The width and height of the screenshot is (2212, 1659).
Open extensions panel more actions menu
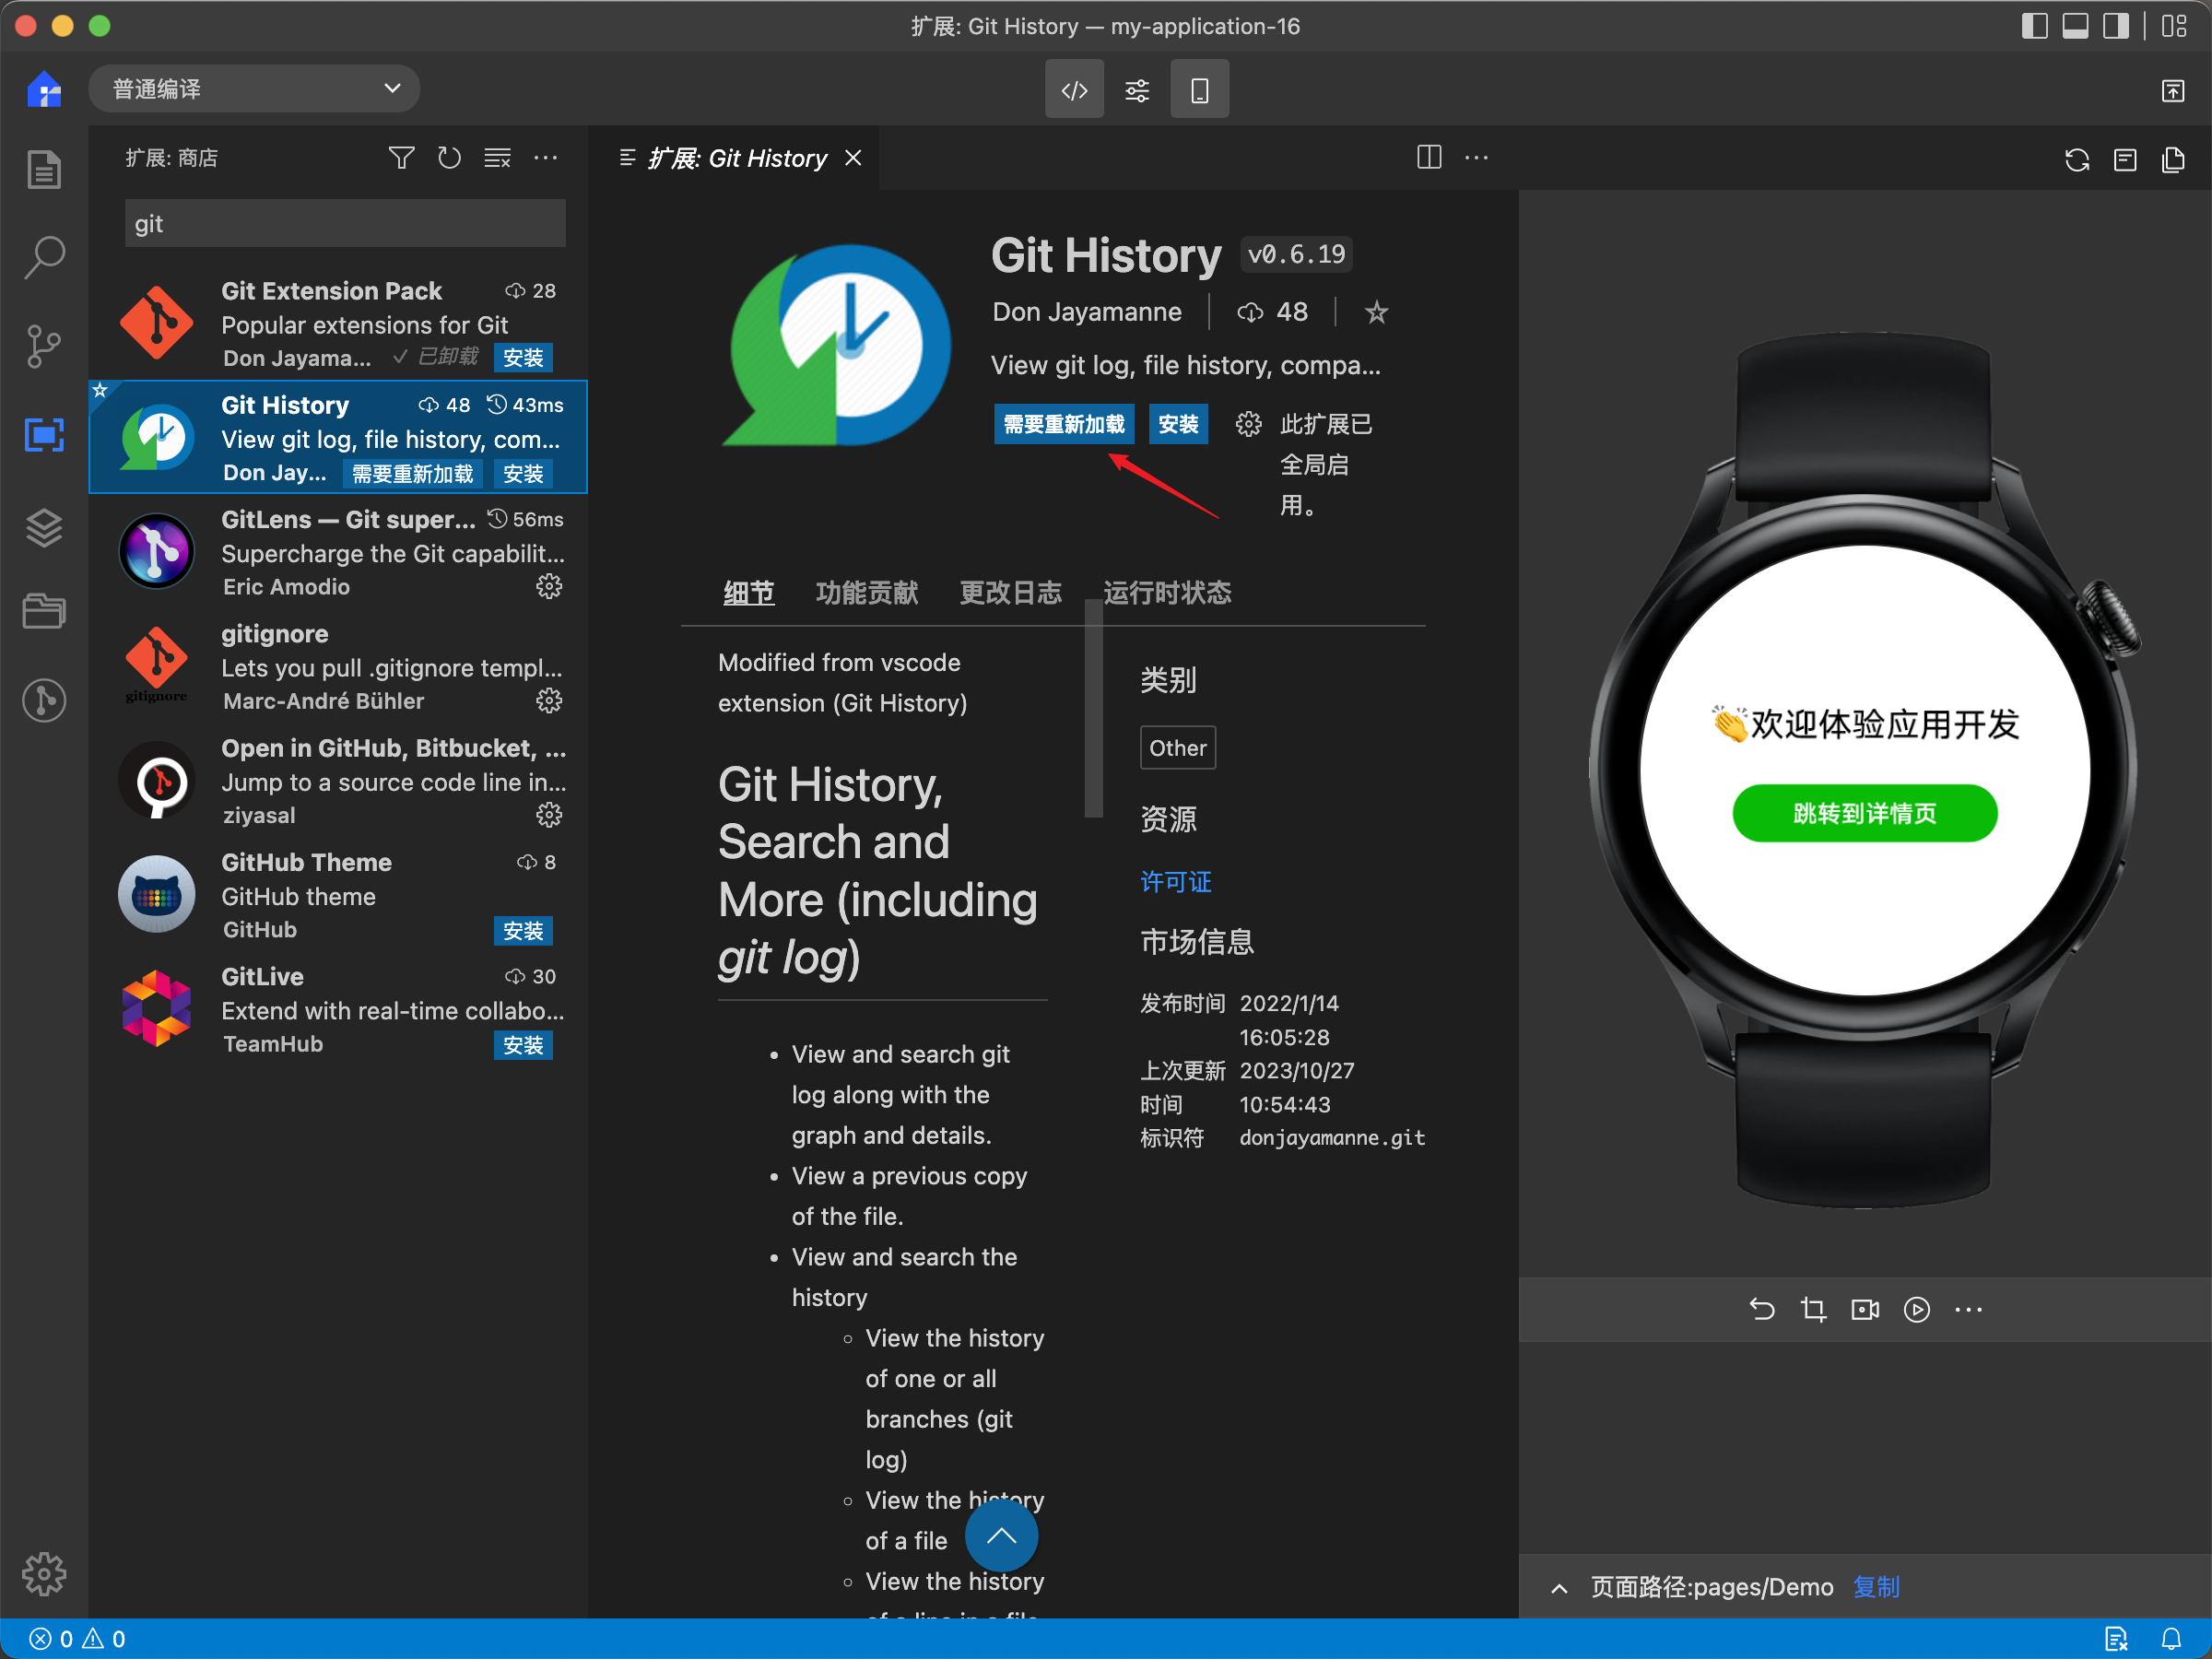tap(545, 158)
